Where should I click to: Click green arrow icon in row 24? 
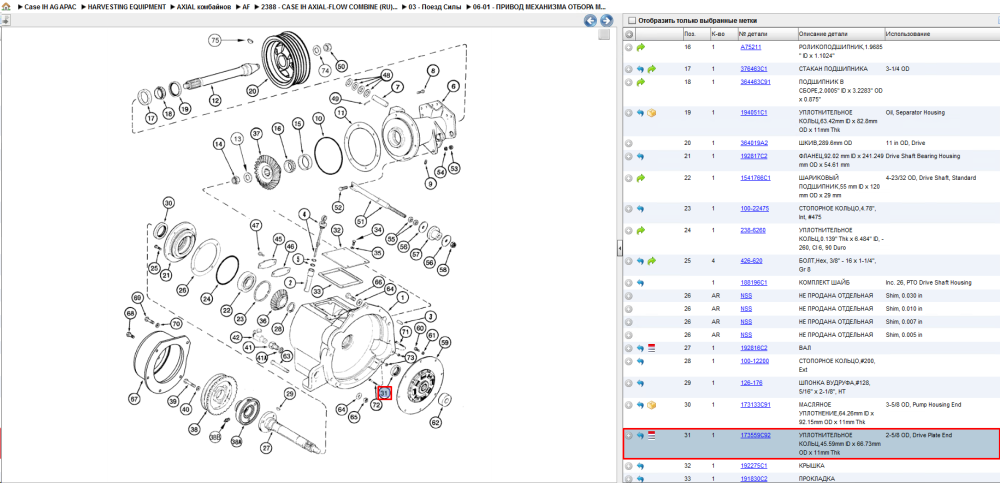point(641,230)
